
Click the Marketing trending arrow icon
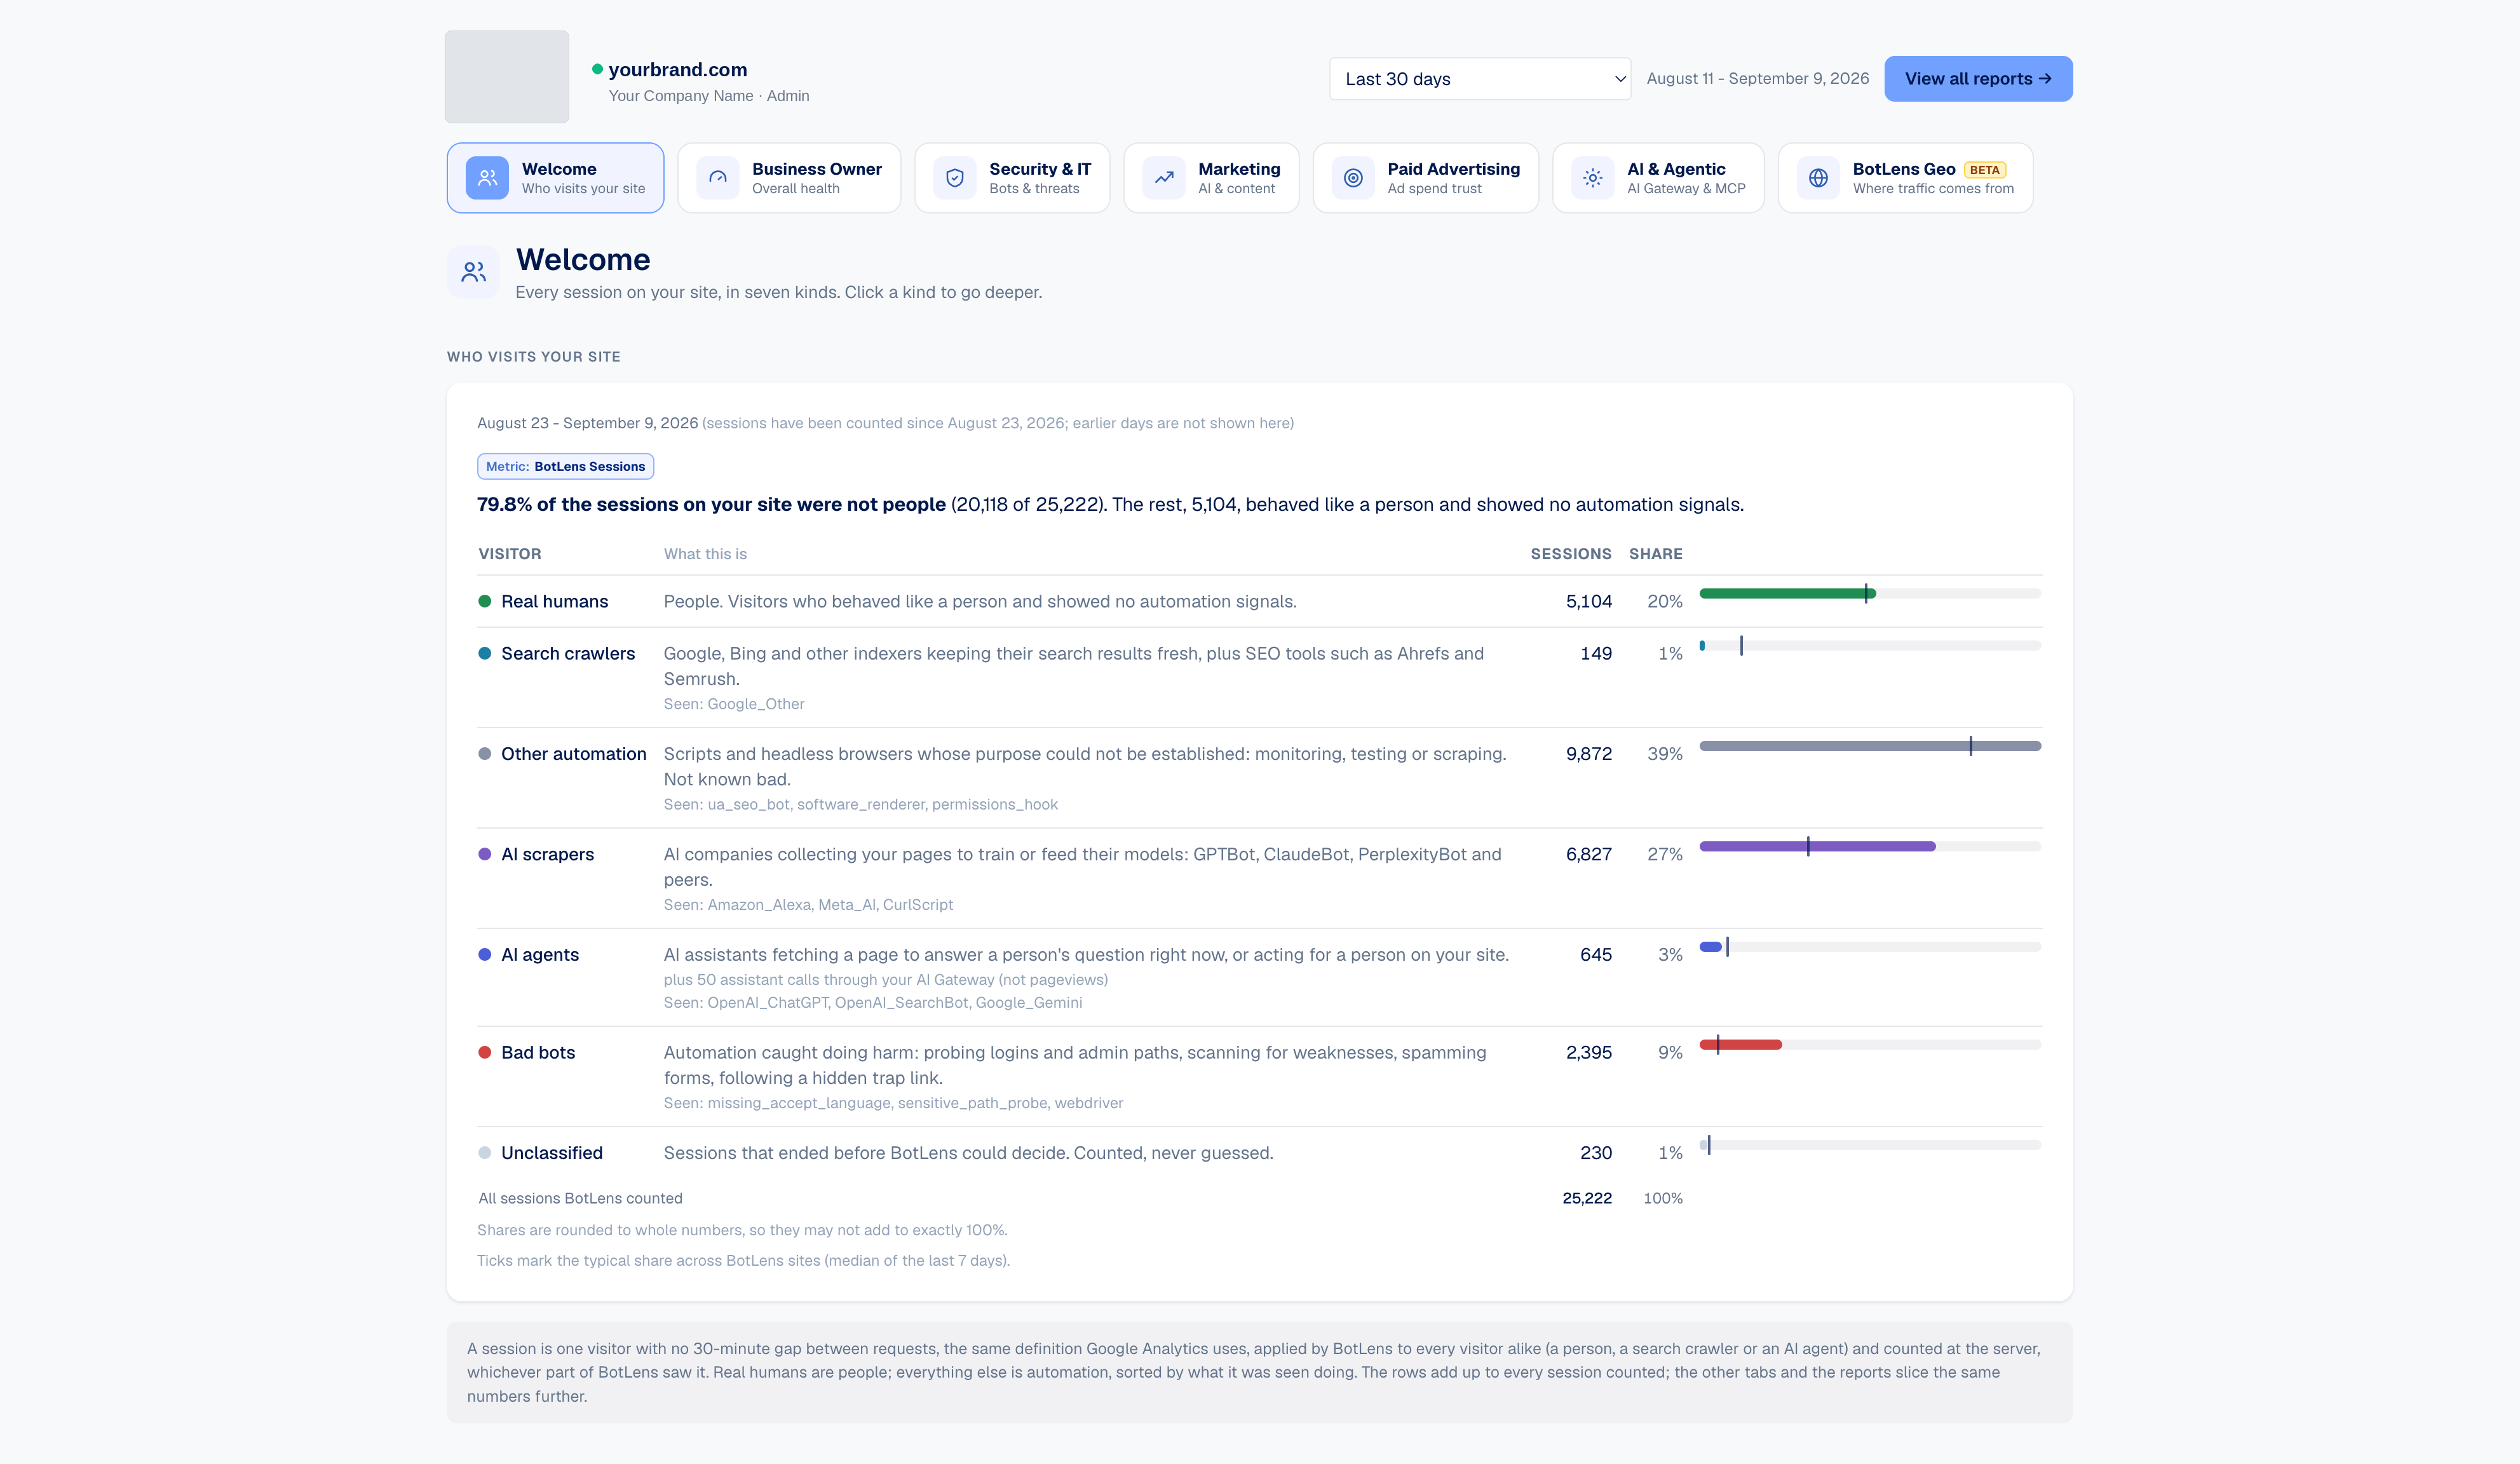(1164, 178)
